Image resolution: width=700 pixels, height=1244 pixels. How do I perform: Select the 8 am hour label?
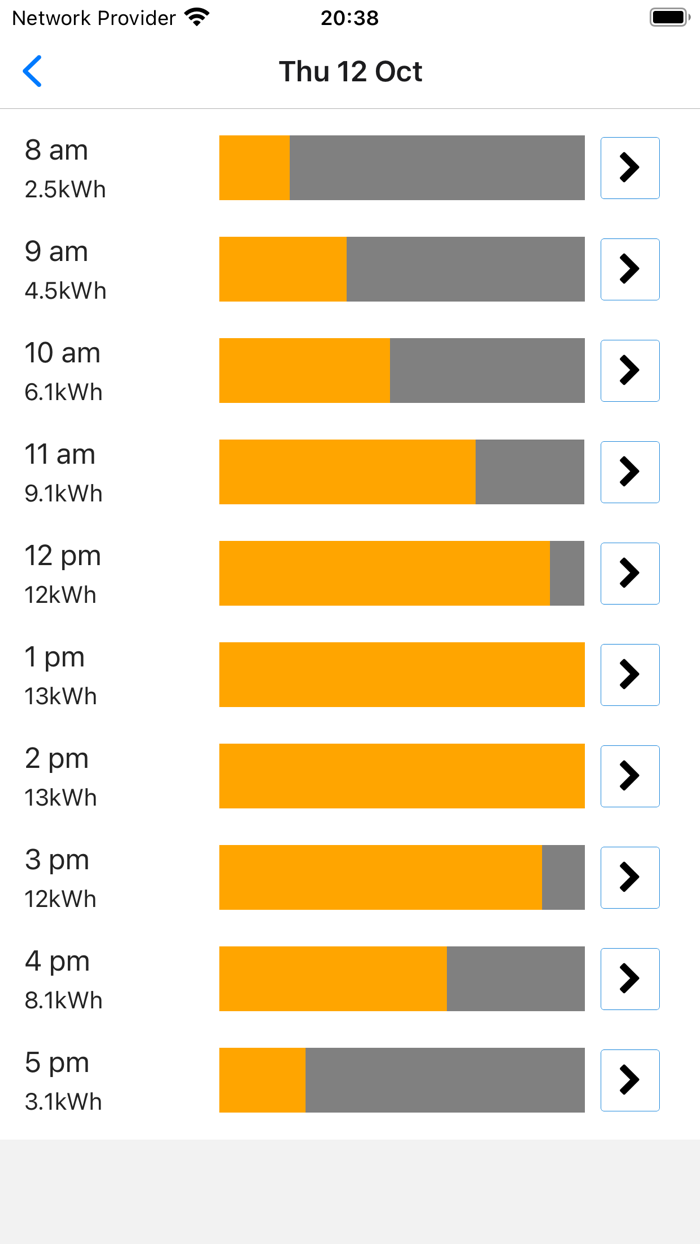point(58,150)
